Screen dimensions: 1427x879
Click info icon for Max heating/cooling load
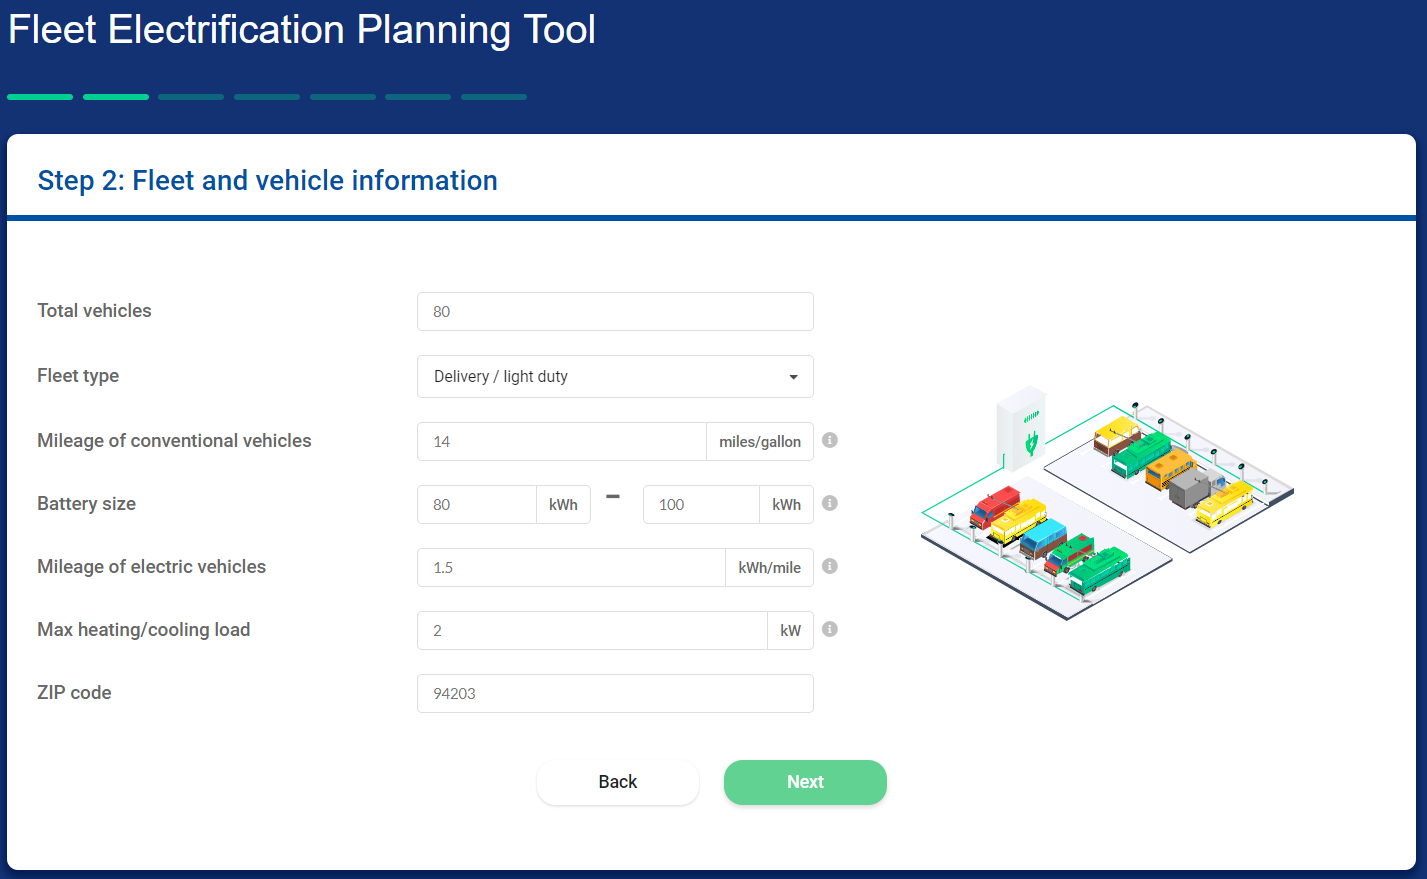point(830,629)
